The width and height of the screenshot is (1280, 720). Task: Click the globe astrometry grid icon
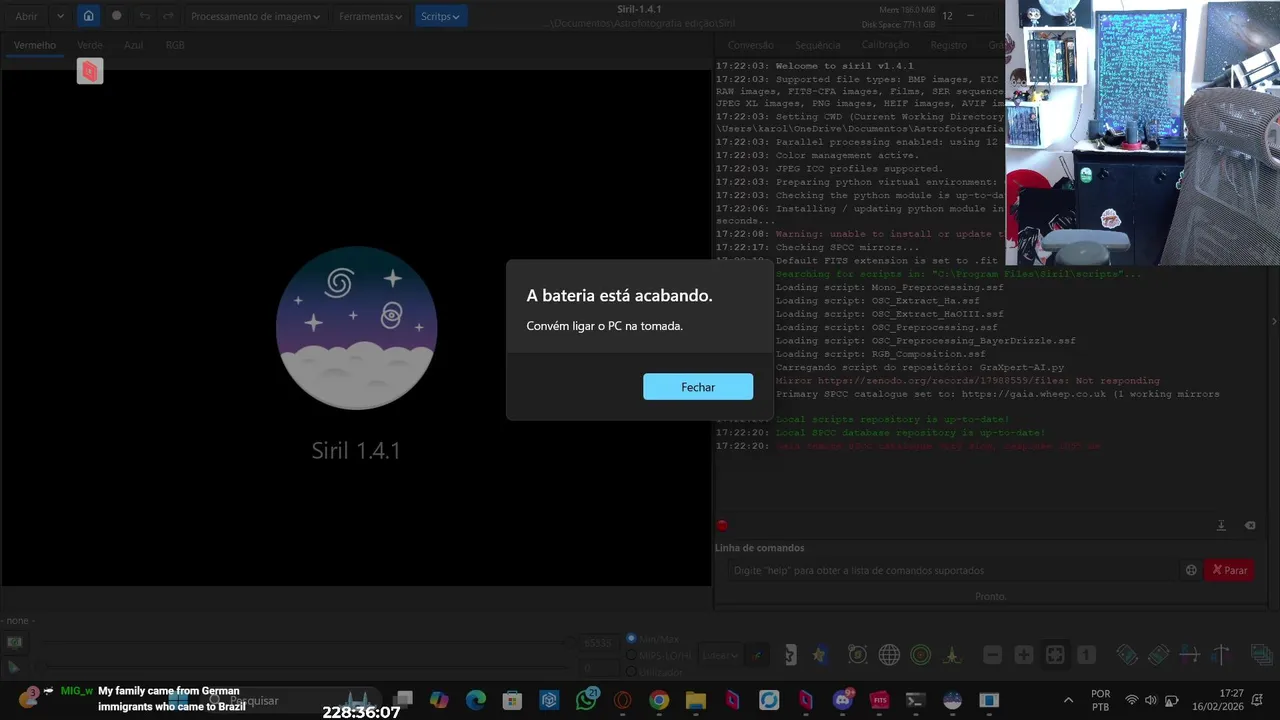click(889, 655)
